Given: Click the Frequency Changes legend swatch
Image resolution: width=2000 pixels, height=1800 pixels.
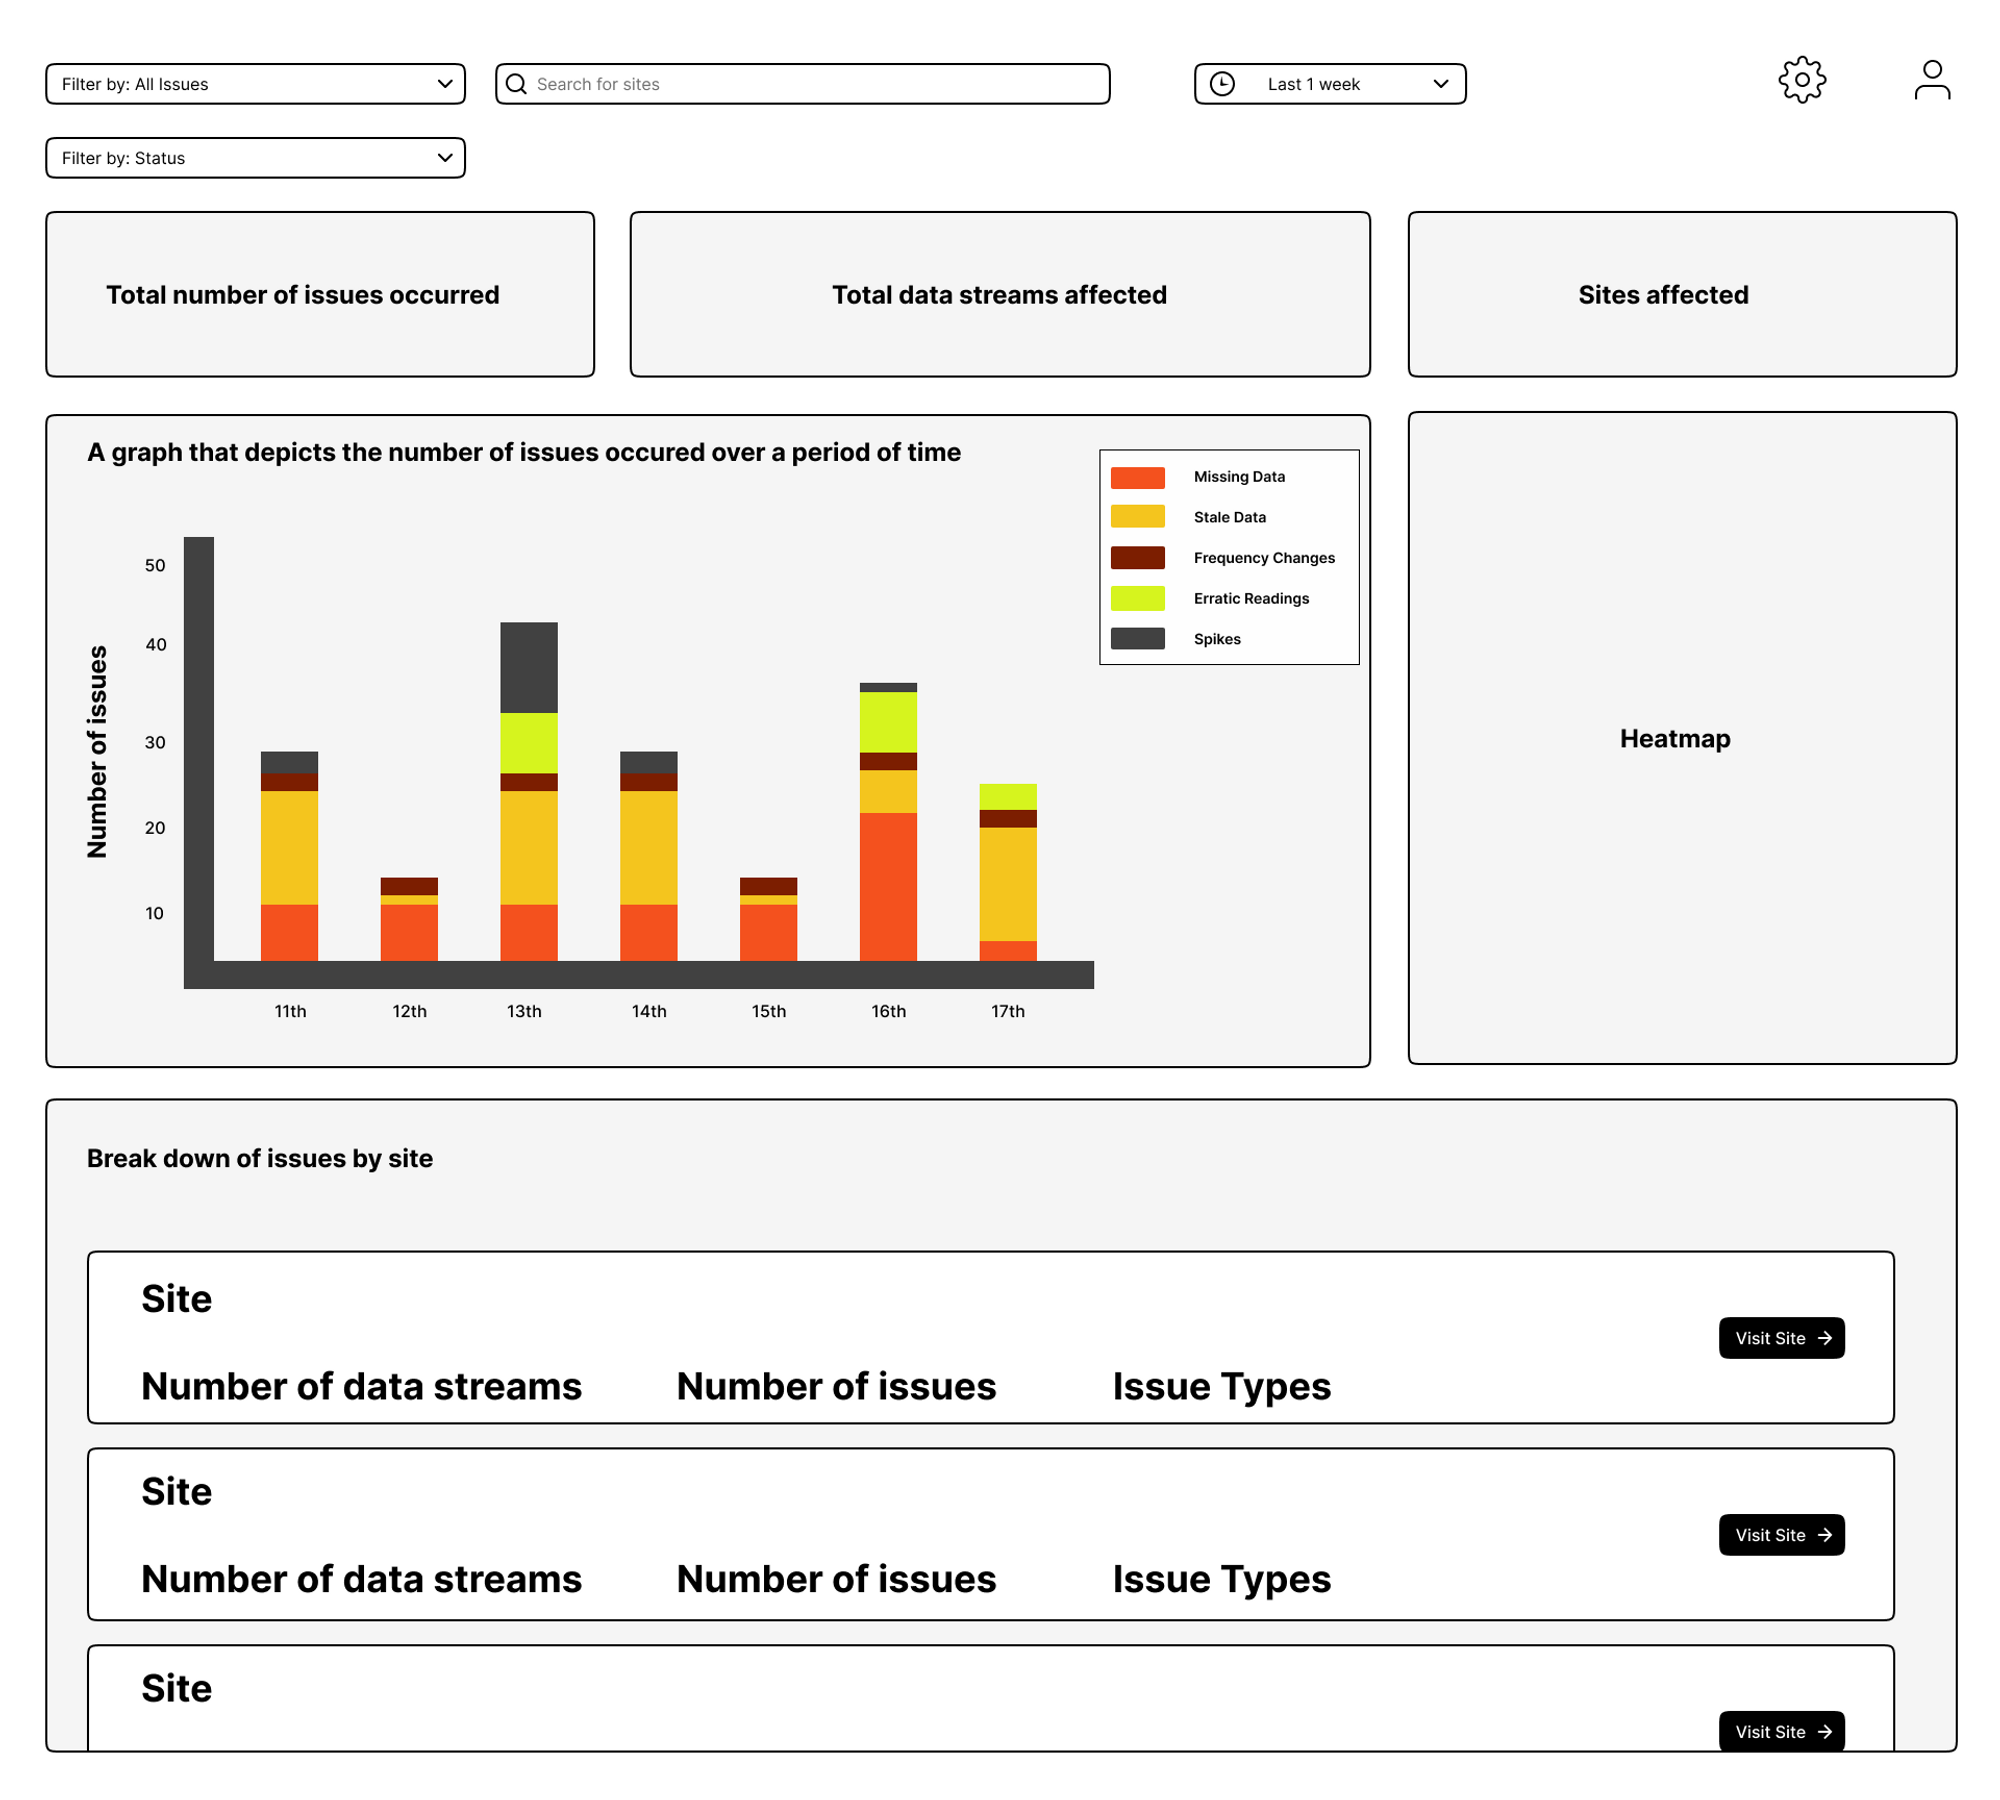Looking at the screenshot, I should [x=1137, y=558].
